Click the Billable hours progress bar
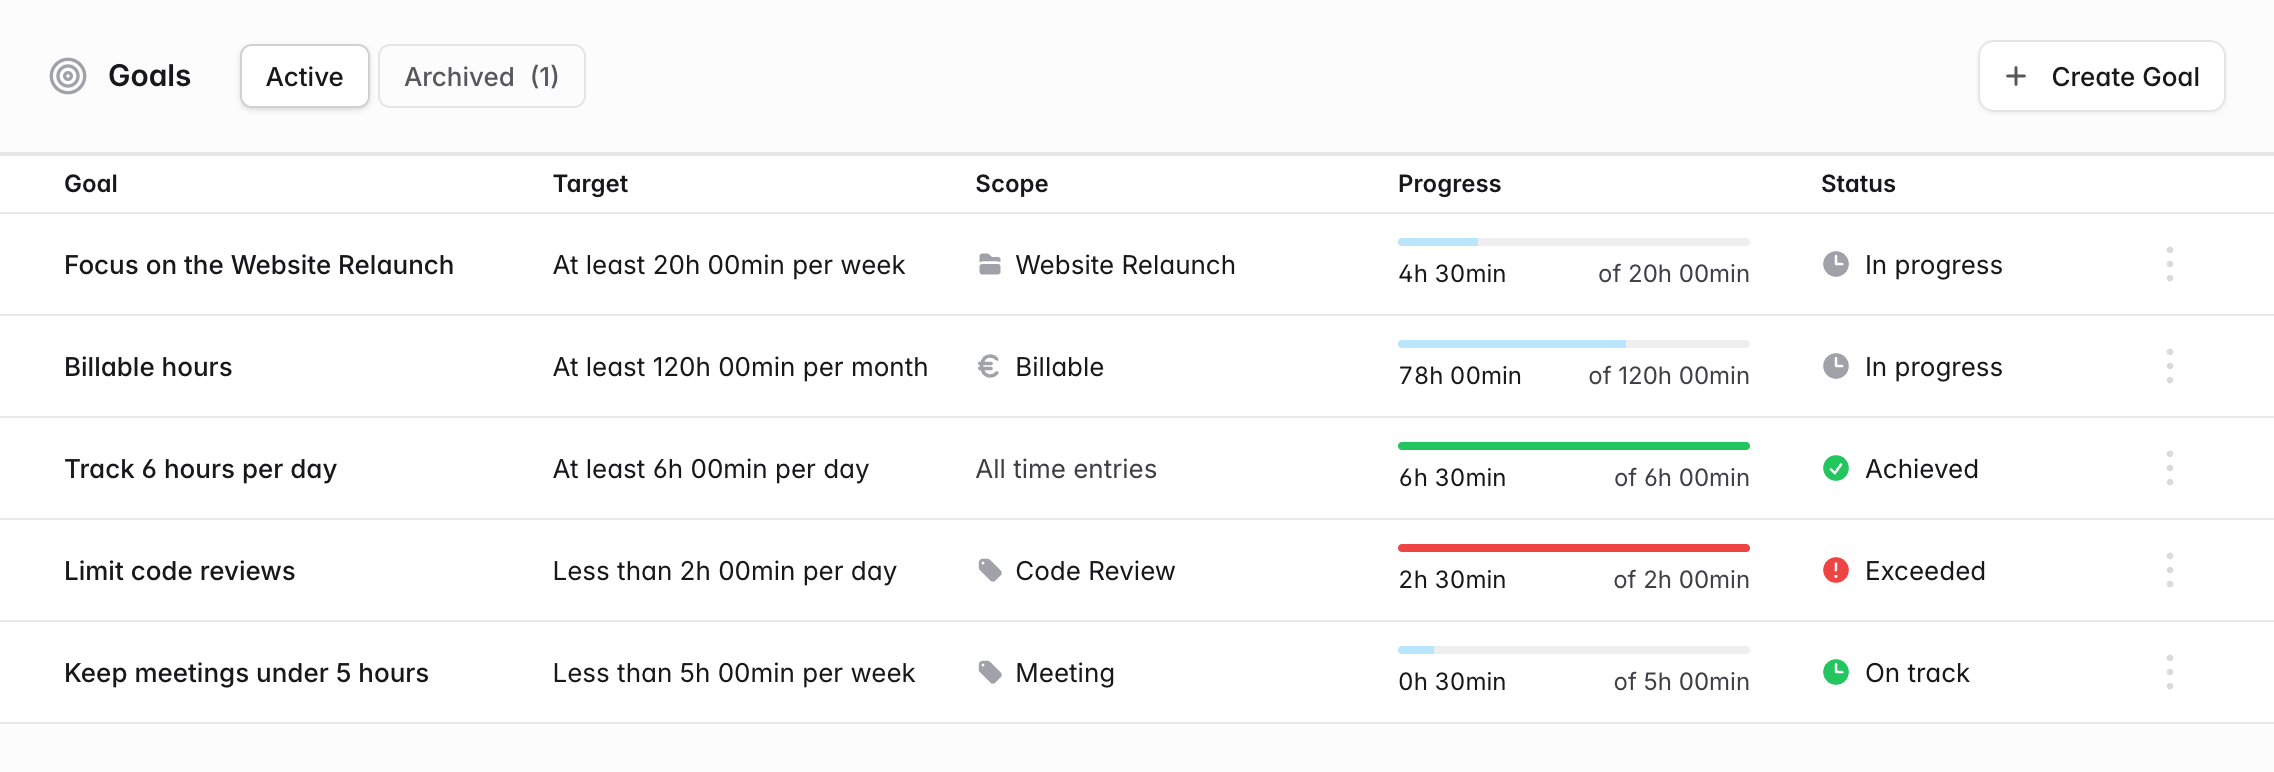2274x772 pixels. pos(1574,344)
